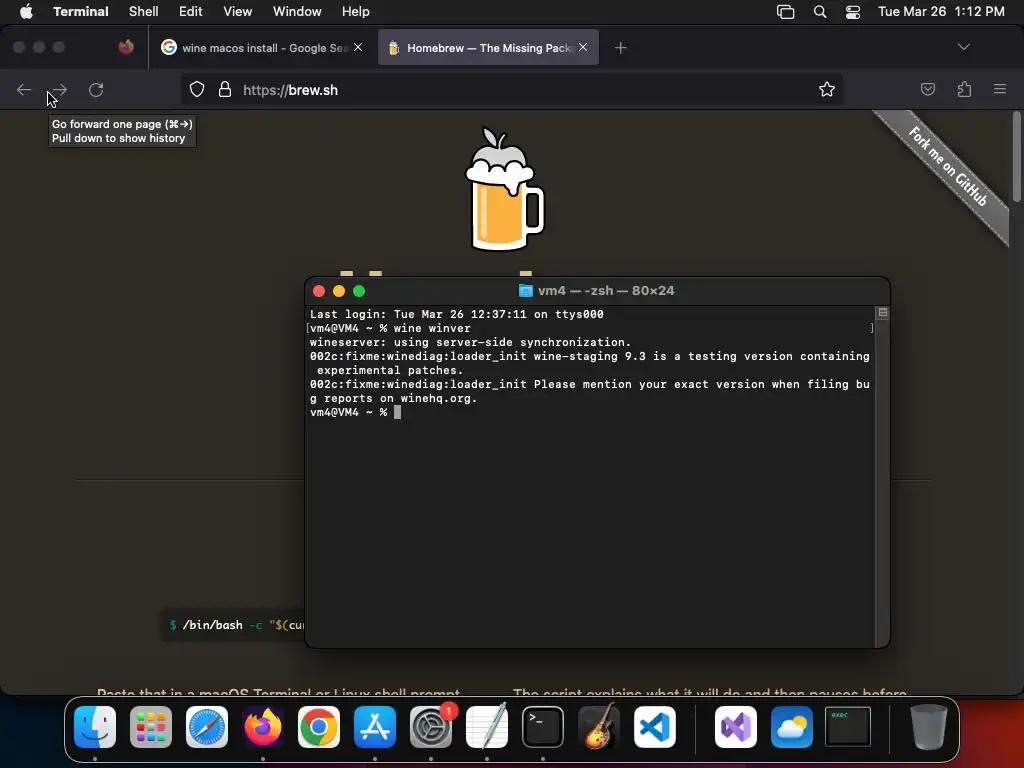Open Launchpad from the Dock
The height and width of the screenshot is (768, 1024).
coord(151,727)
